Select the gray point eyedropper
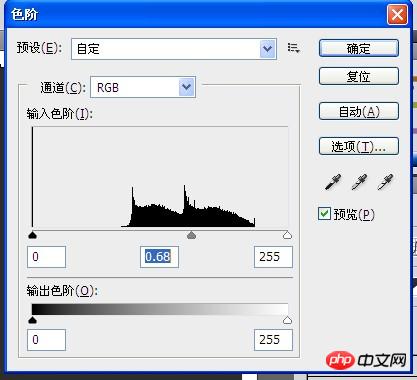 [359, 182]
